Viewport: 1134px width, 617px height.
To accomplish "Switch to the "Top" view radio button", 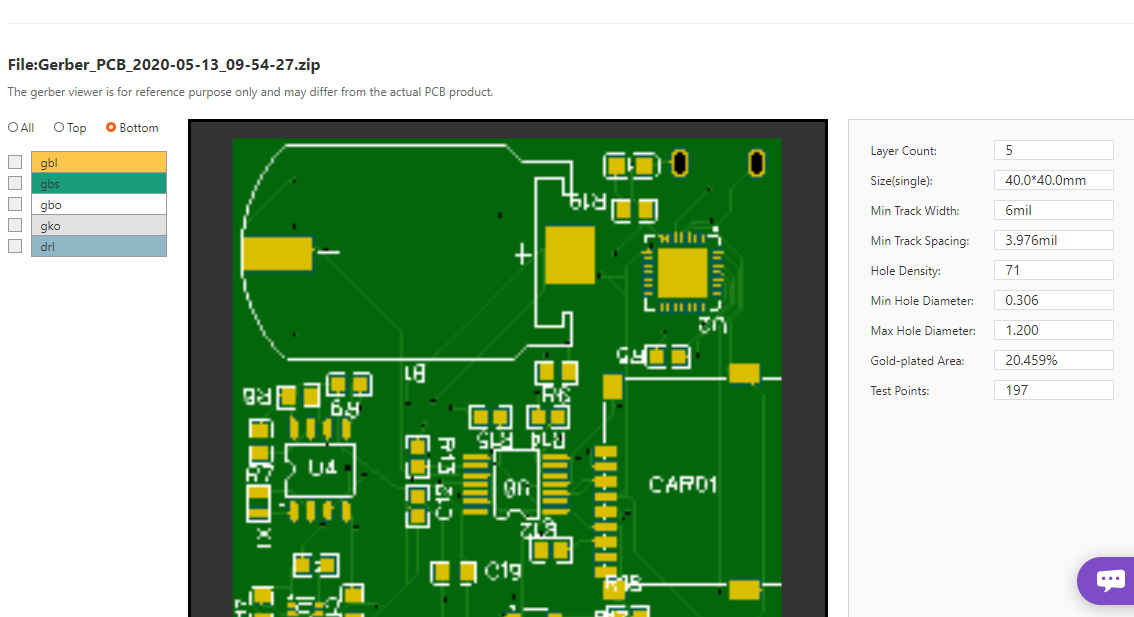I will point(56,127).
